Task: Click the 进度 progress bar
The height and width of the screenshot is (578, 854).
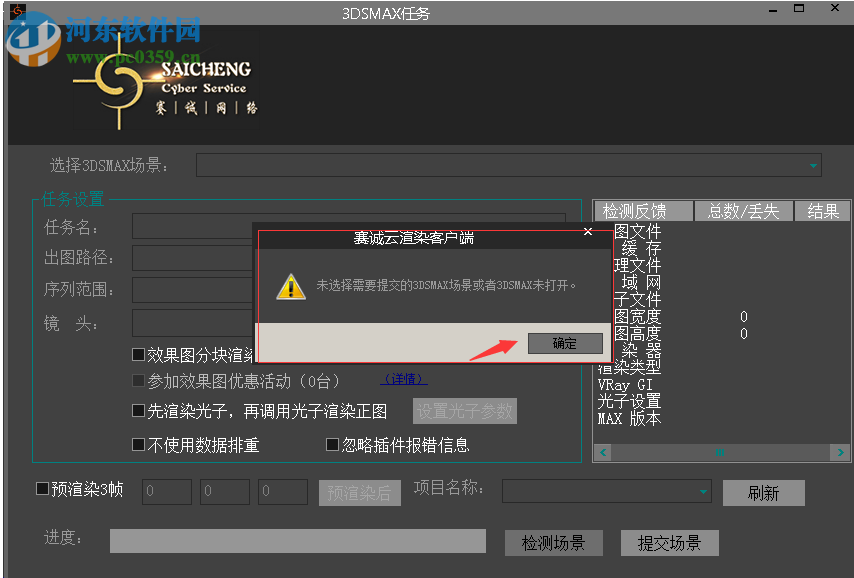Action: tap(297, 540)
